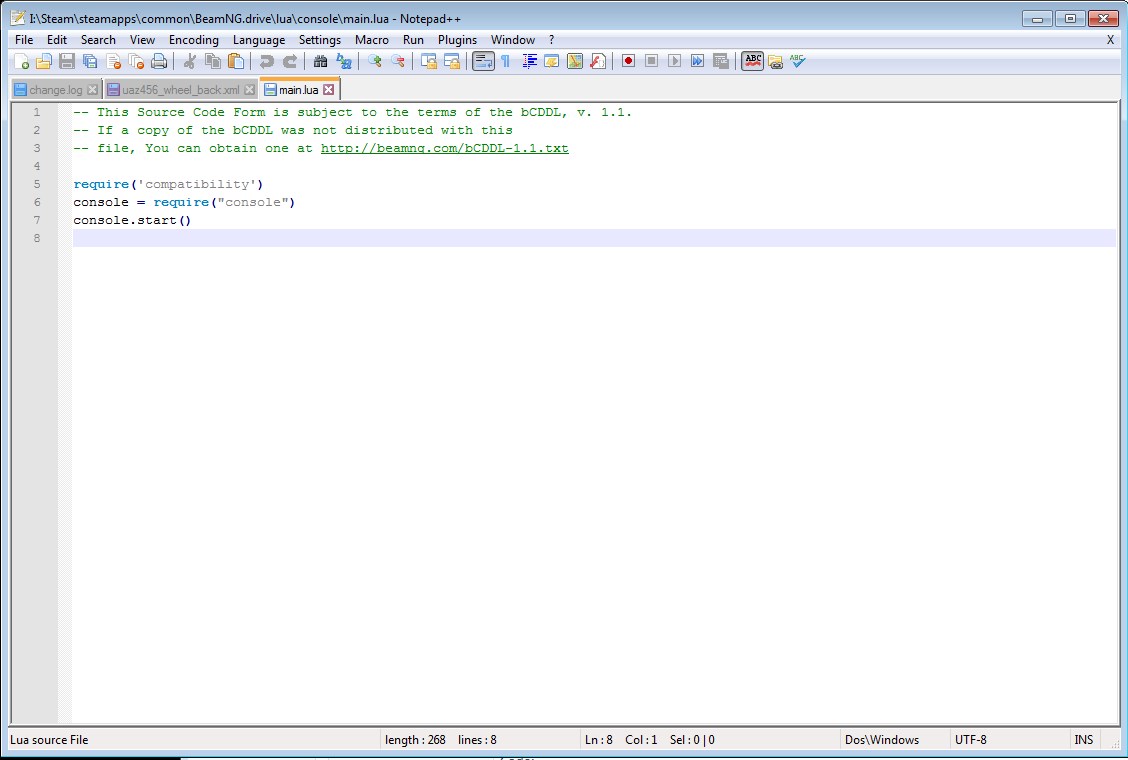Click the Synchronize Vertical Scrolling icon

[429, 61]
